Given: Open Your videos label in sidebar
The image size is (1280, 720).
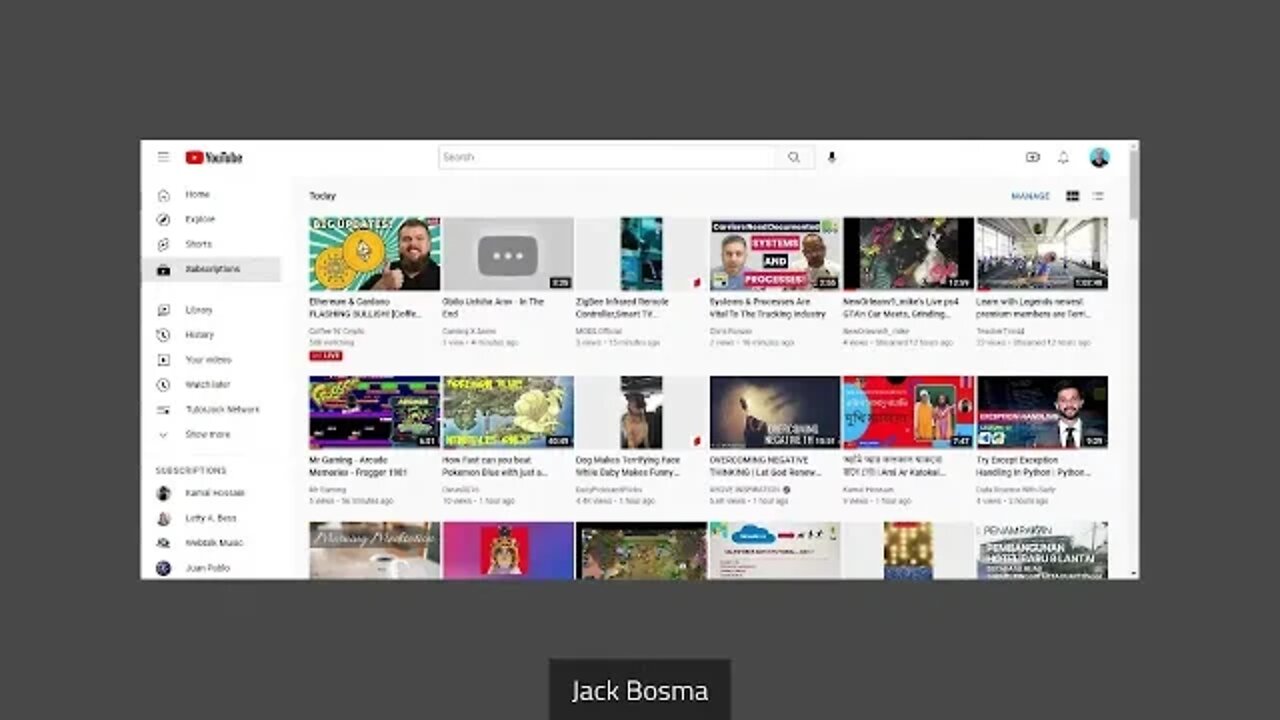Looking at the screenshot, I should (x=208, y=360).
